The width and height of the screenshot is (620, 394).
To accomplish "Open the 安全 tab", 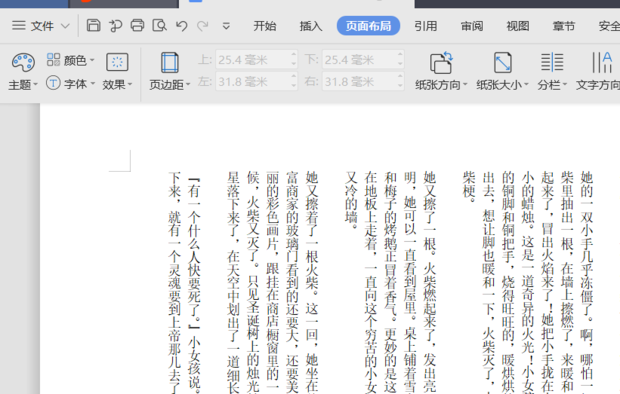I will coord(609,26).
